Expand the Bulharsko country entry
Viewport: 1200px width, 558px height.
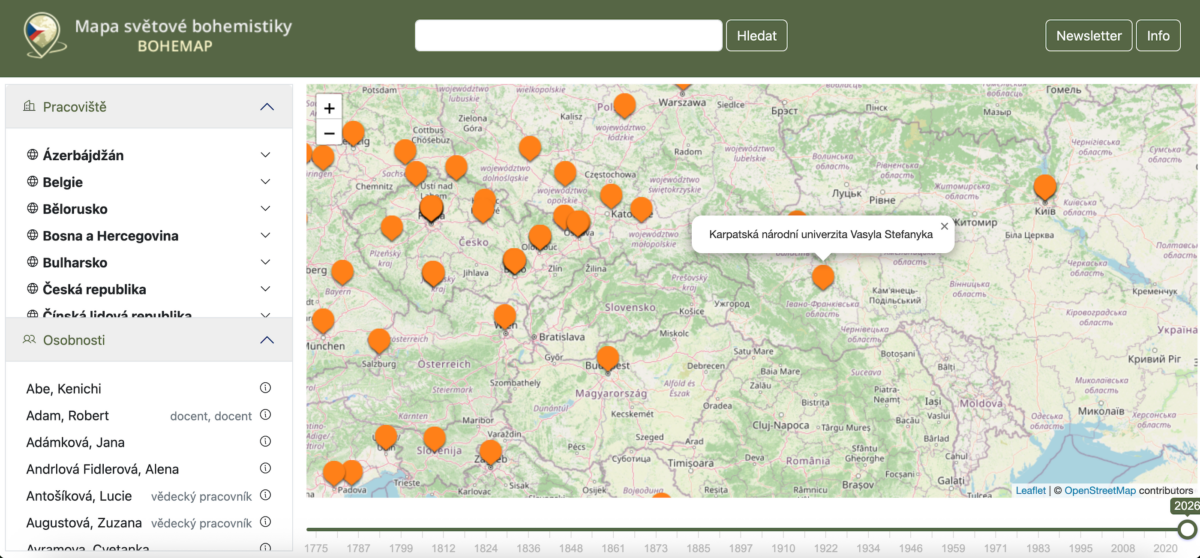[x=265, y=262]
